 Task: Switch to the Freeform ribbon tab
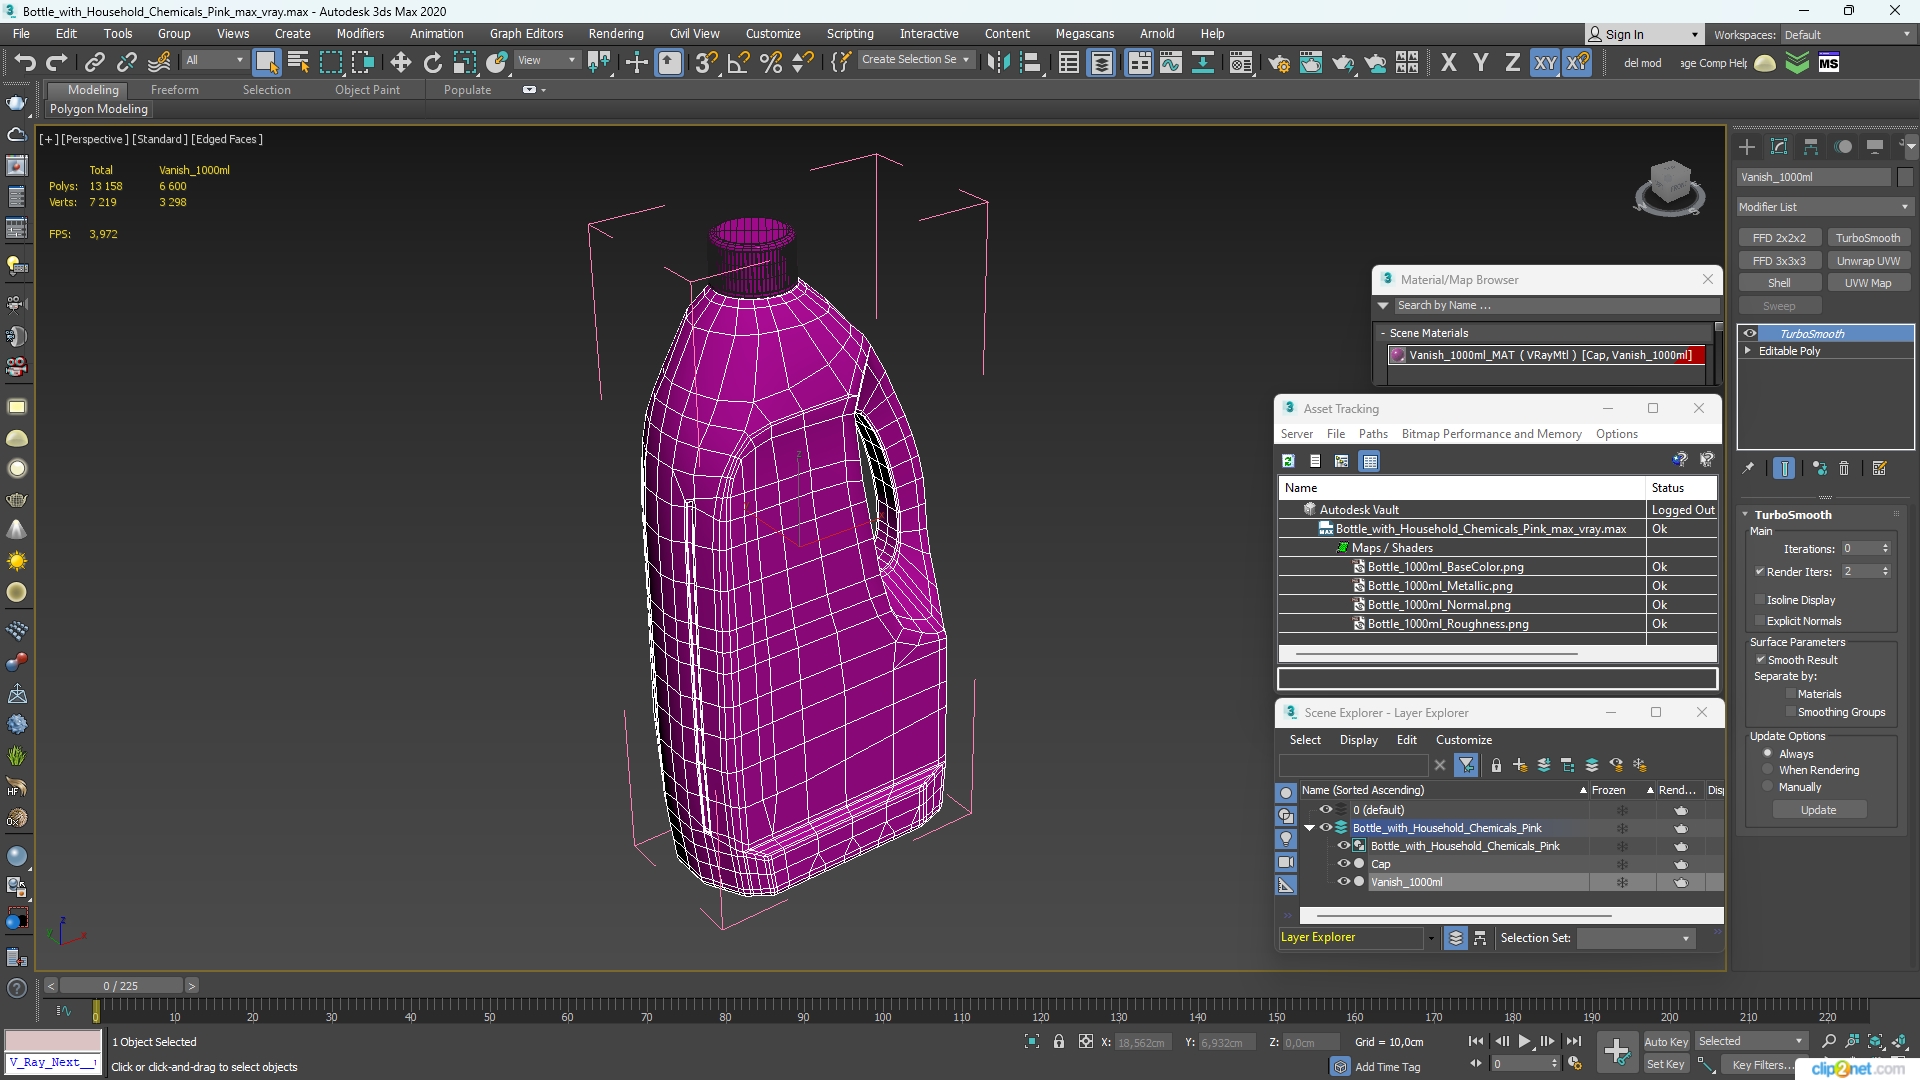click(x=174, y=90)
